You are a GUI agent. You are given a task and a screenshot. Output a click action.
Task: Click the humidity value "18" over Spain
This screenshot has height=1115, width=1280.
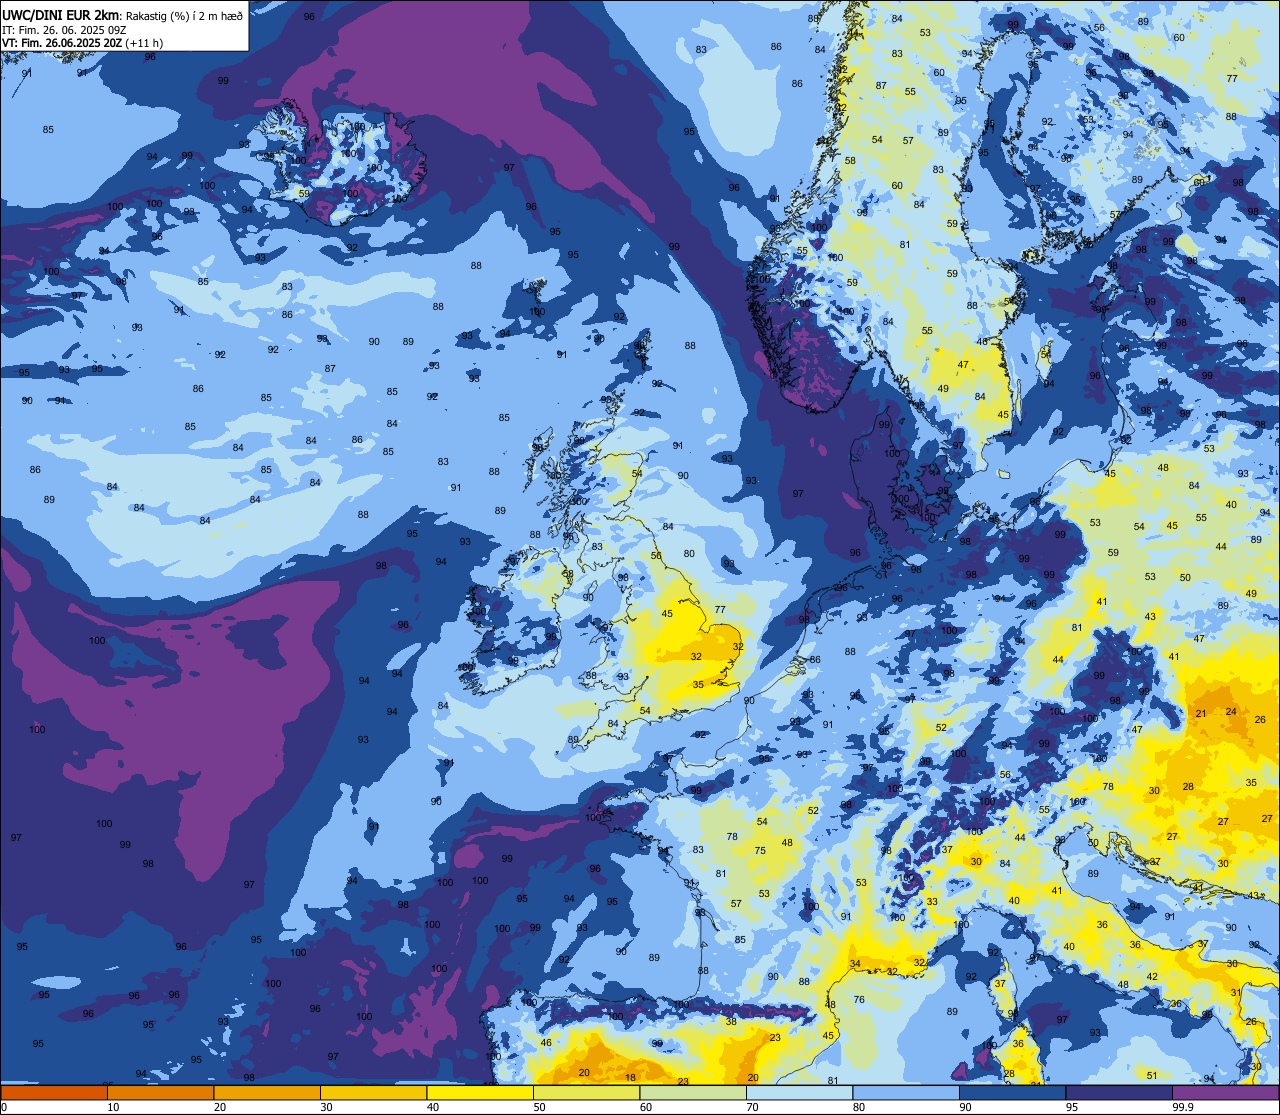[630, 1077]
